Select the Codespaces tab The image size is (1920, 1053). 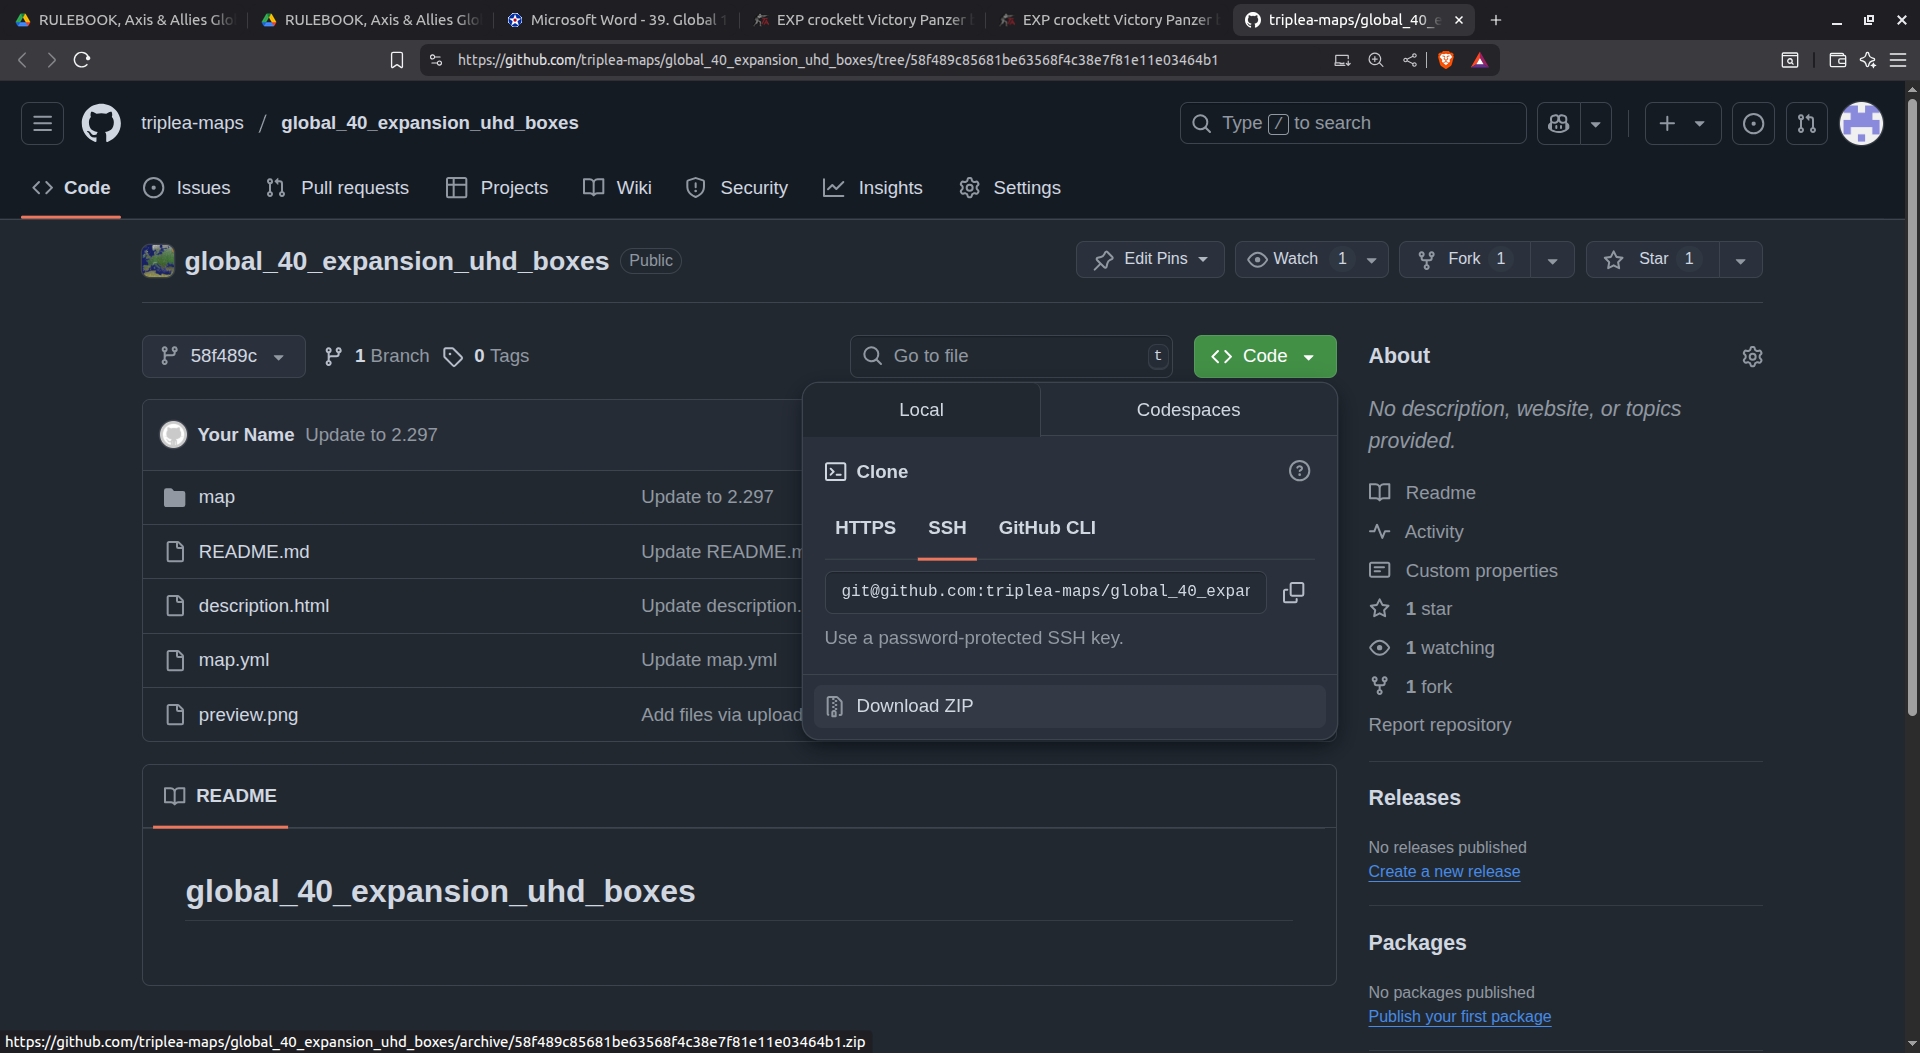1188,410
